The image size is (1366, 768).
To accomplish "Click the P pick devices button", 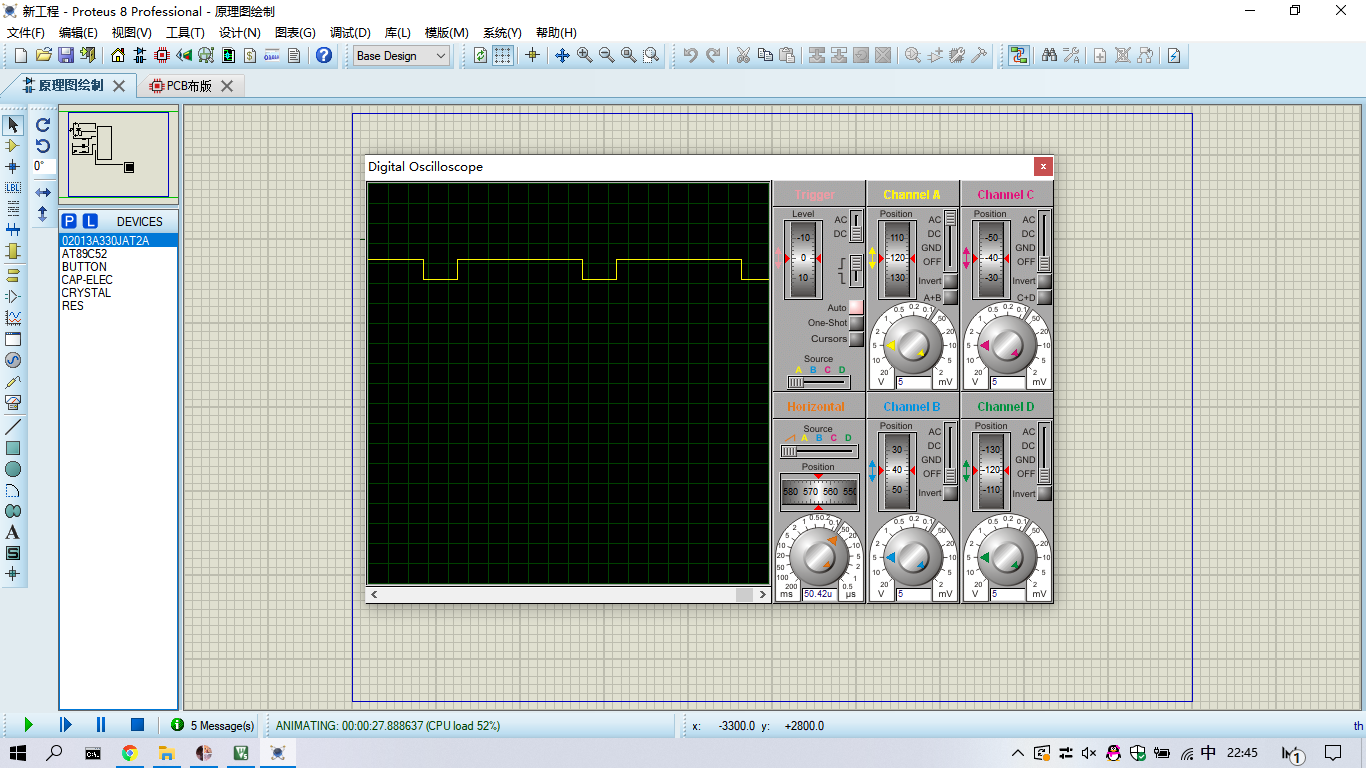I will (69, 221).
